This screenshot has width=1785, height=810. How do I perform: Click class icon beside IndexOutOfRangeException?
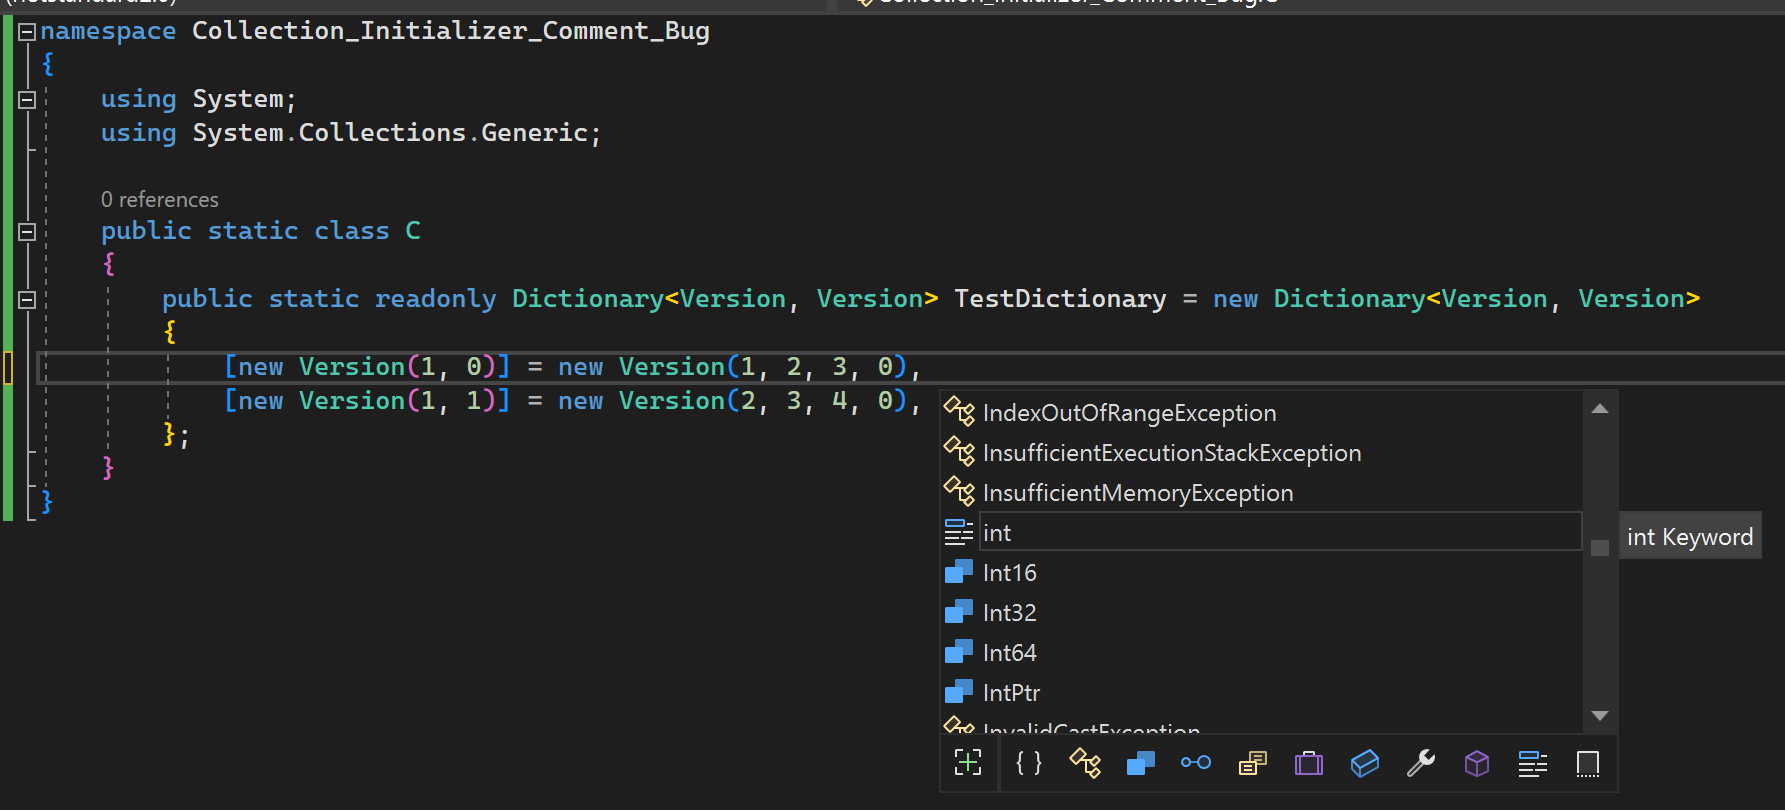(x=959, y=412)
